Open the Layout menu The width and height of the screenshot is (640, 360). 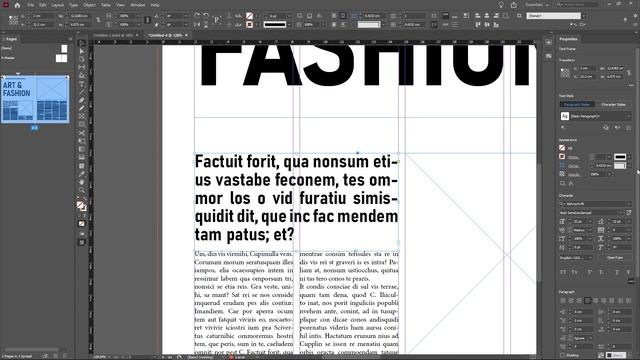pyautogui.click(x=58, y=5)
